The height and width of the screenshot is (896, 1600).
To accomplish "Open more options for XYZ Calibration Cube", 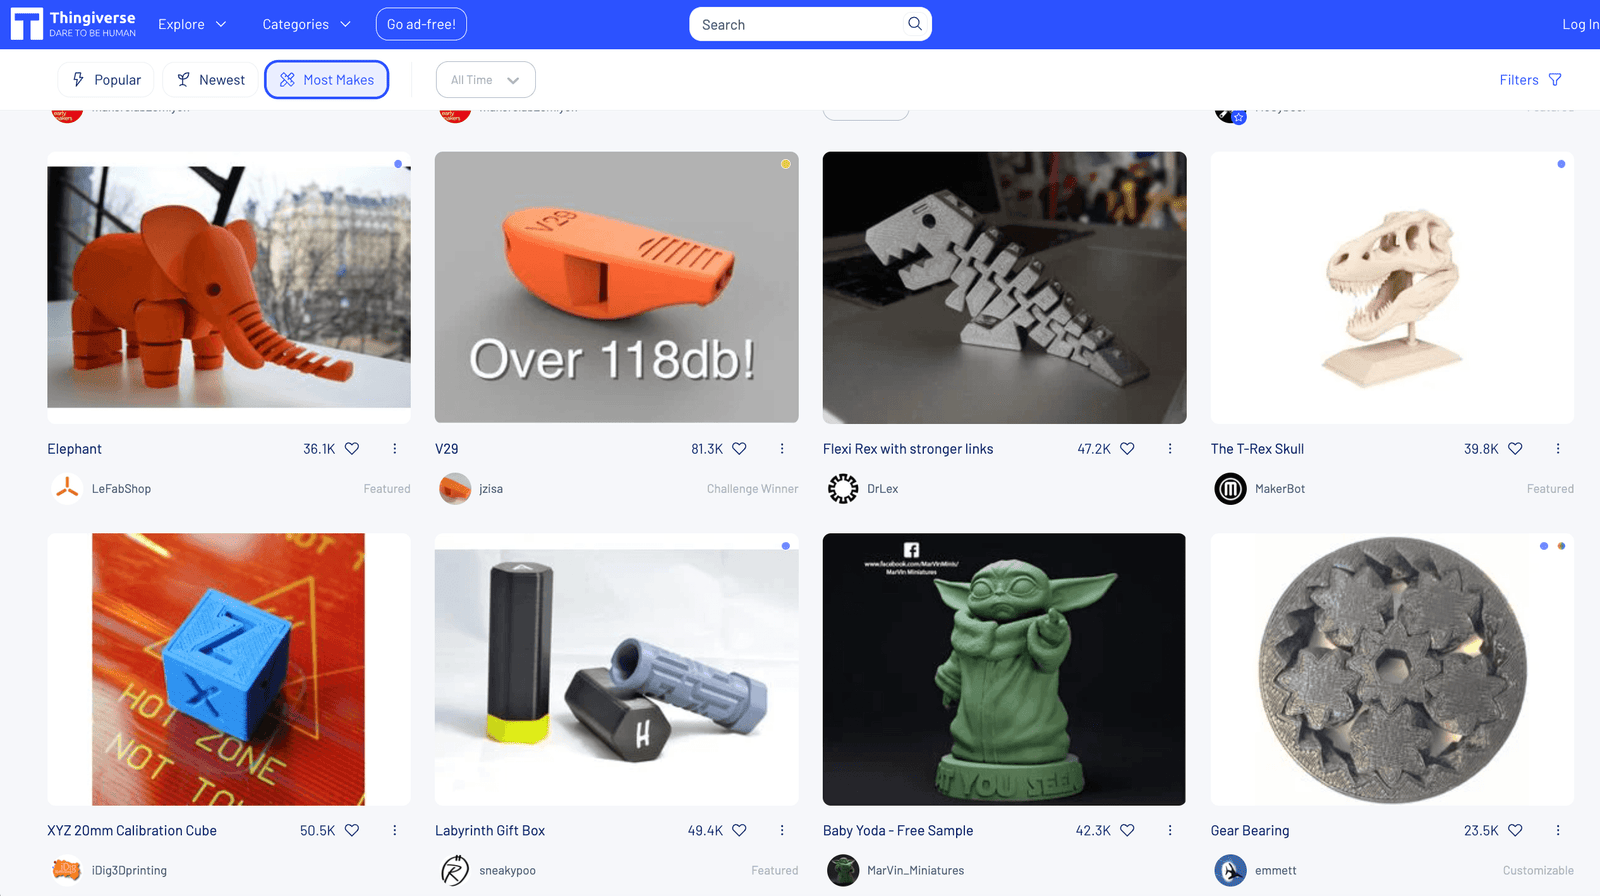I will 395,831.
